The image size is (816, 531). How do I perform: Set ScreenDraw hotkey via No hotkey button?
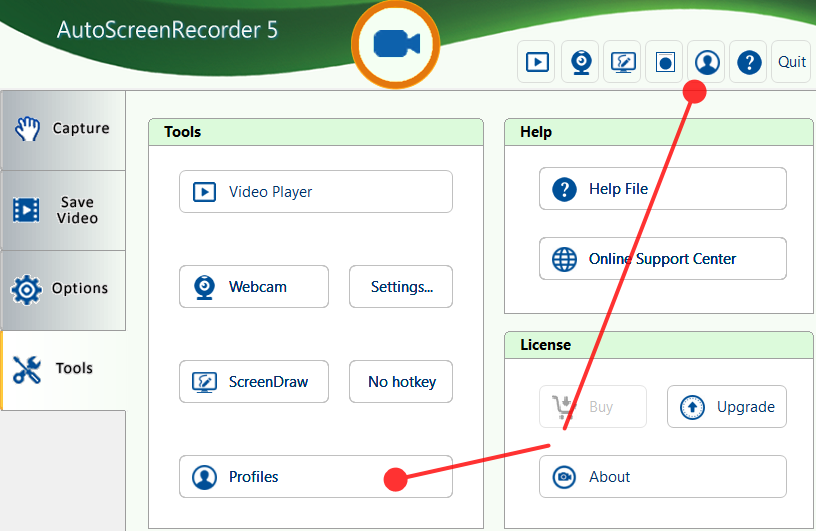[x=401, y=382]
